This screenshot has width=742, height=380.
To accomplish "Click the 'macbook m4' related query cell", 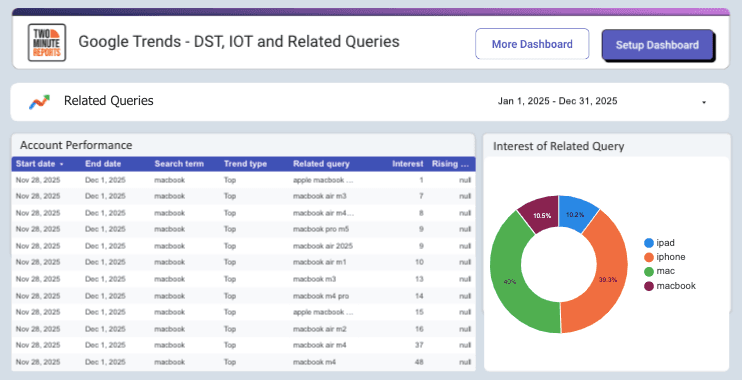I will (314, 362).
